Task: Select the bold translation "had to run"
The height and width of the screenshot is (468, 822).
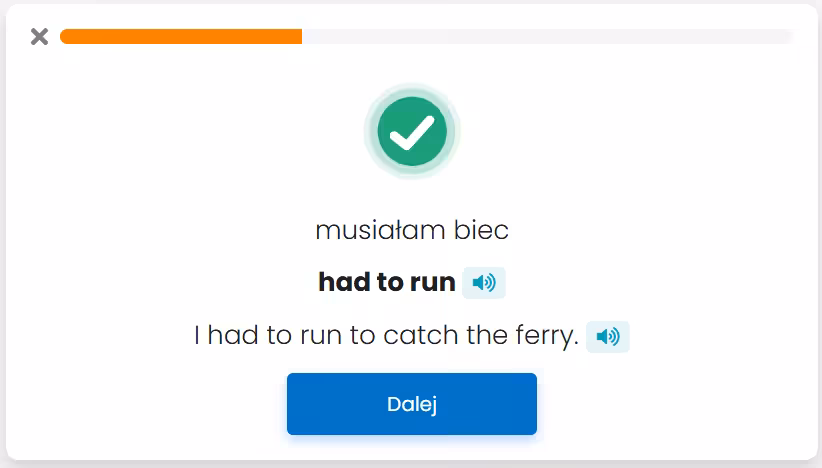Action: coord(387,283)
